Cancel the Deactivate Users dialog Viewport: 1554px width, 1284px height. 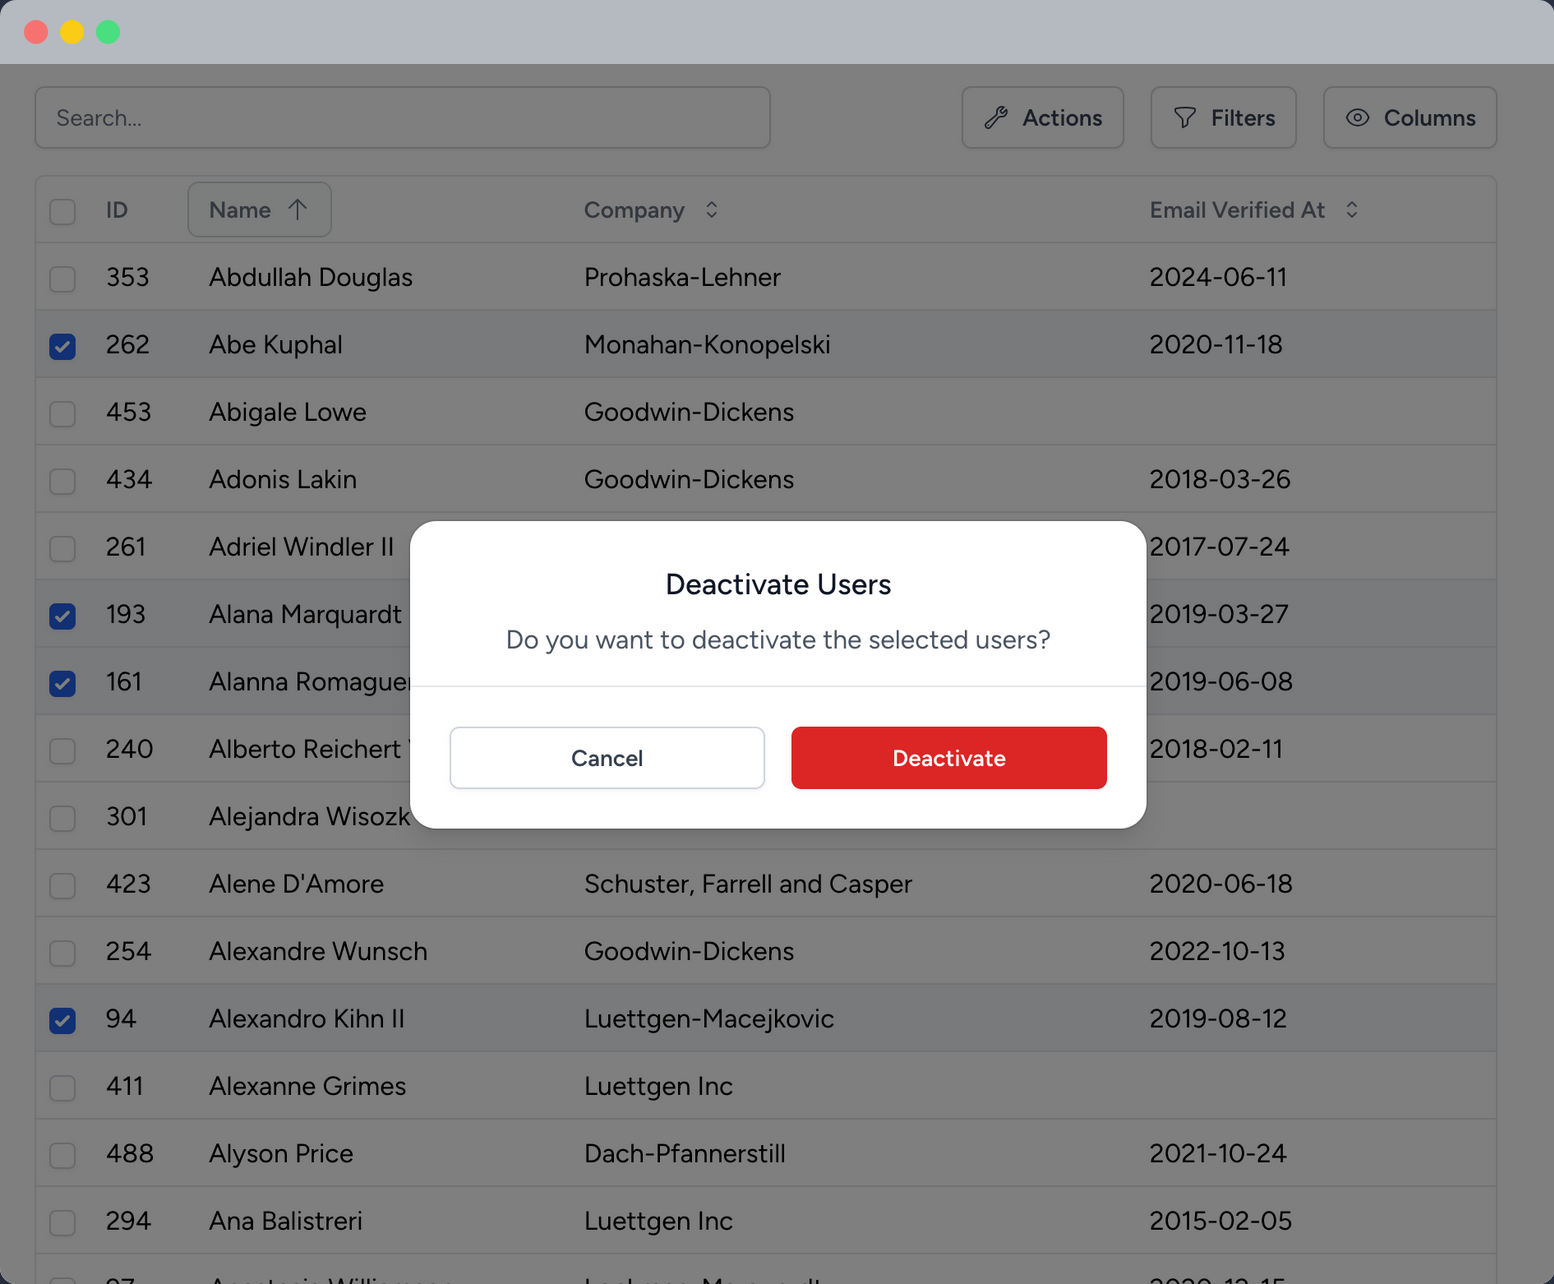tap(607, 758)
